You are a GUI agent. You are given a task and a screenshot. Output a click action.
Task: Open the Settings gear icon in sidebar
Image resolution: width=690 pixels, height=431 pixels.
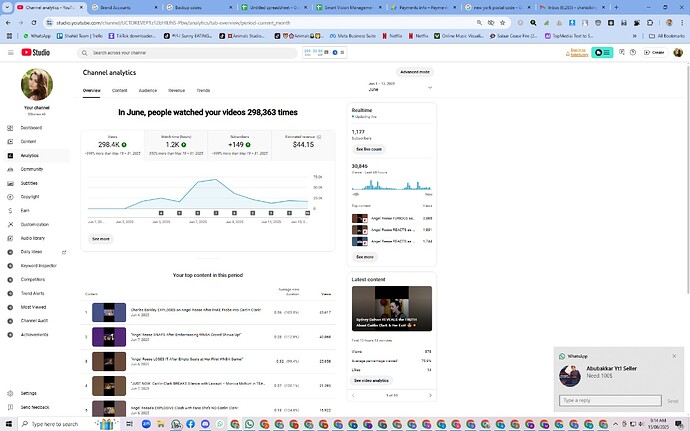[10, 393]
